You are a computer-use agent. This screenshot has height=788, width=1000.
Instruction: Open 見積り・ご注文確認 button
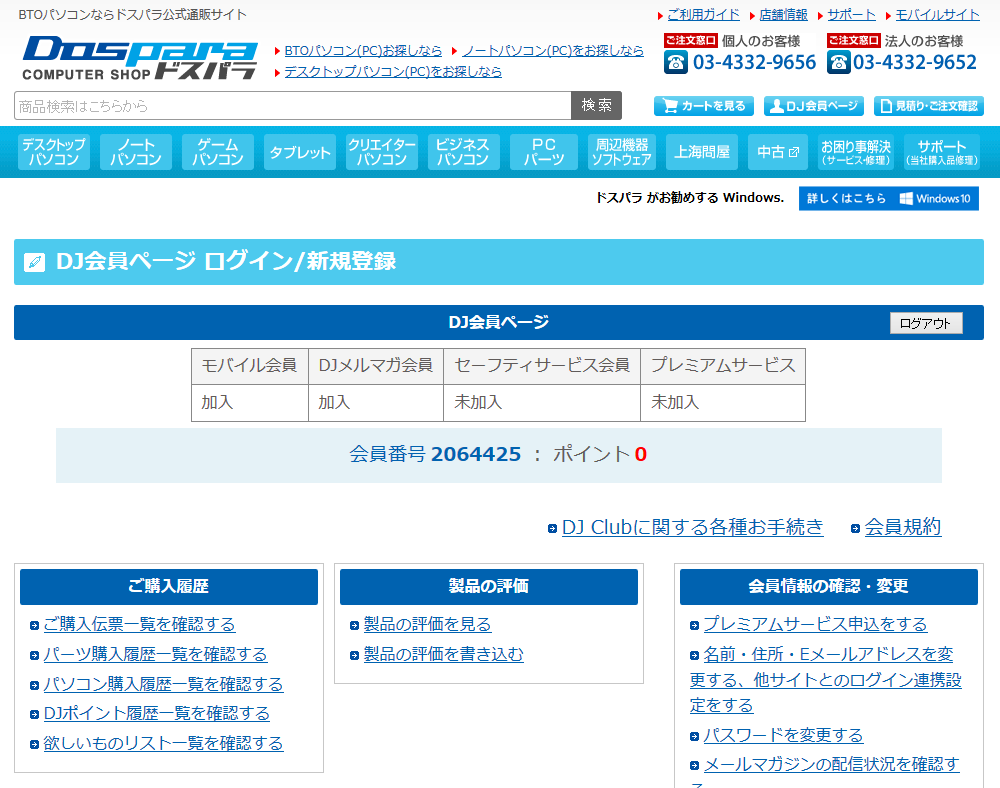click(x=929, y=106)
